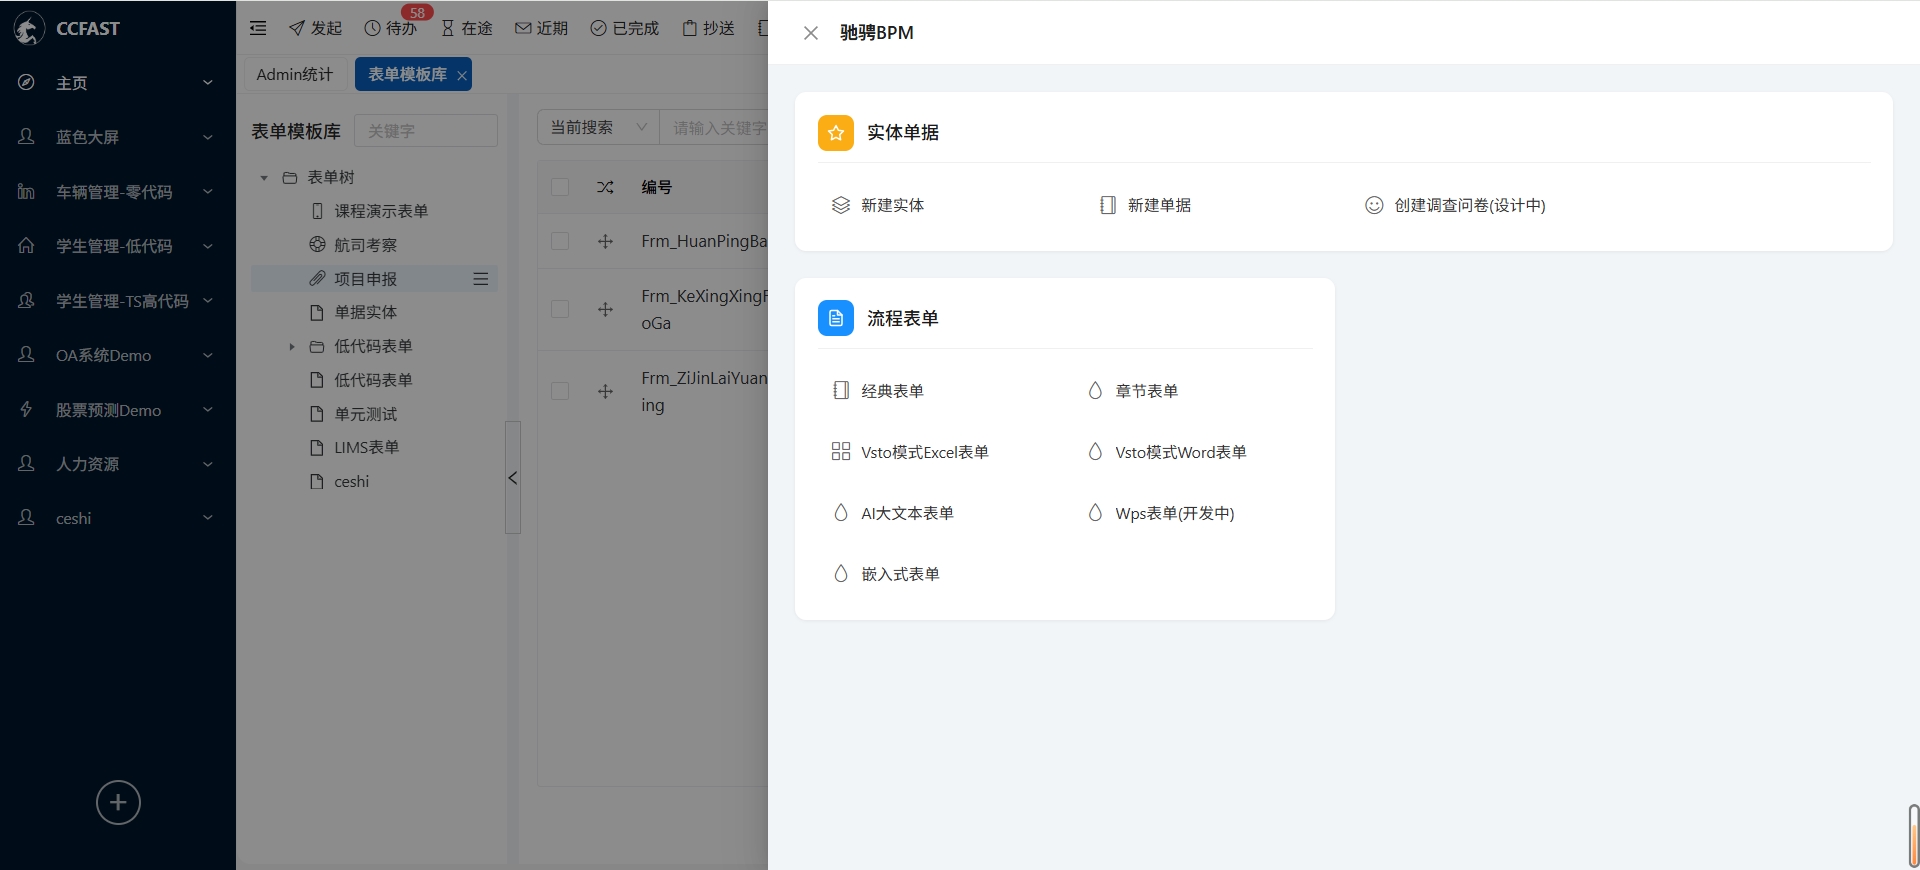Click the 关键字 tree search field

[426, 130]
